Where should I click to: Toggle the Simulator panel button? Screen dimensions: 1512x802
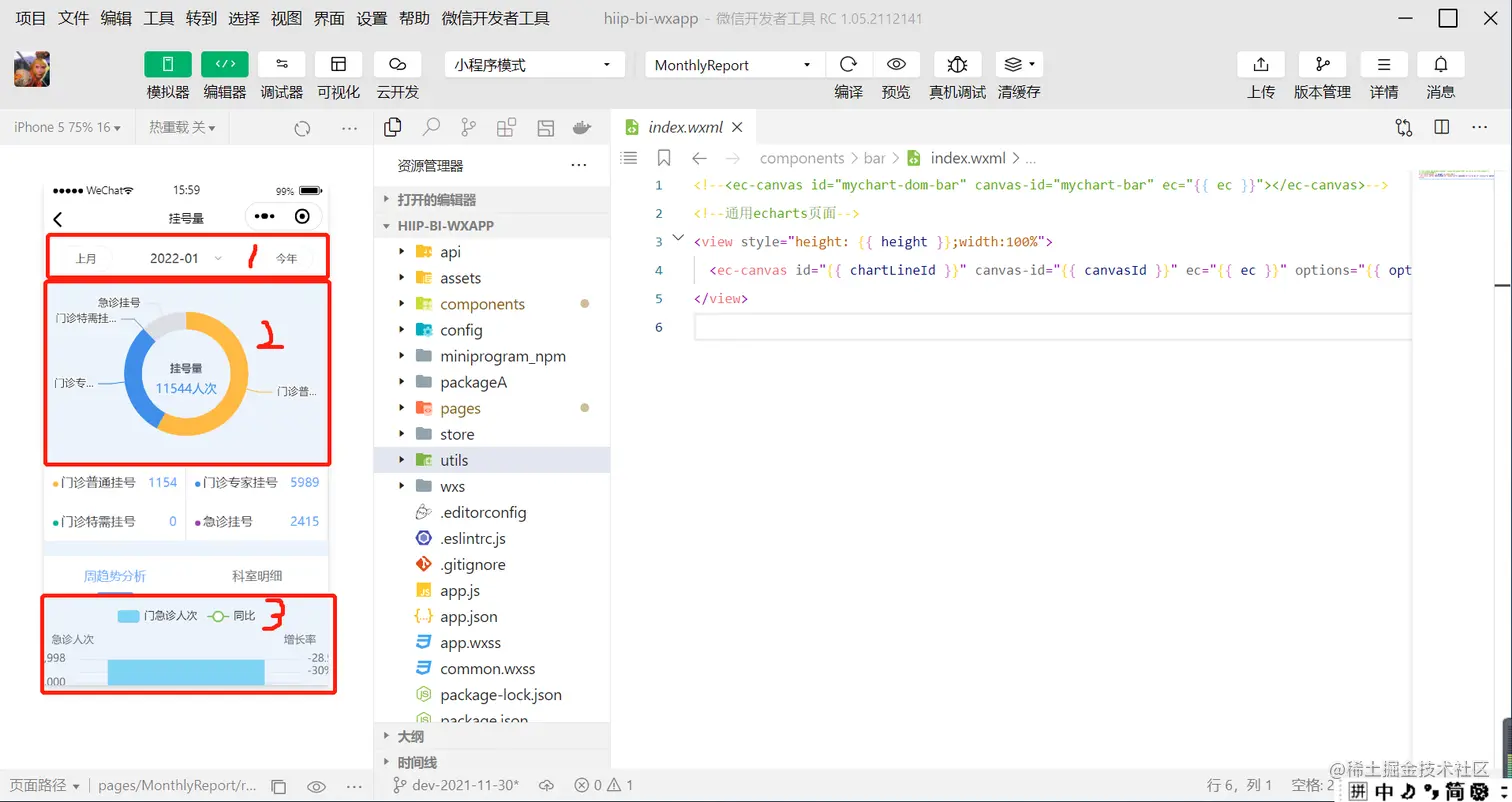[x=168, y=64]
